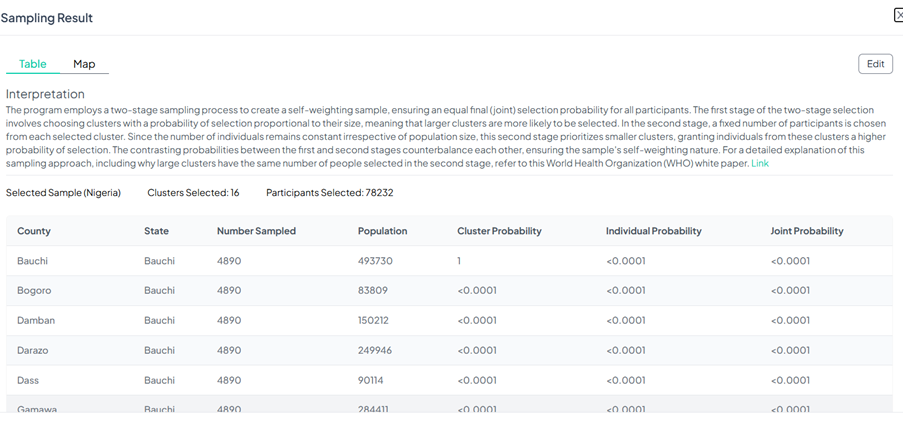Click the Joint Probability column header
This screenshot has height=432, width=903.
(806, 231)
